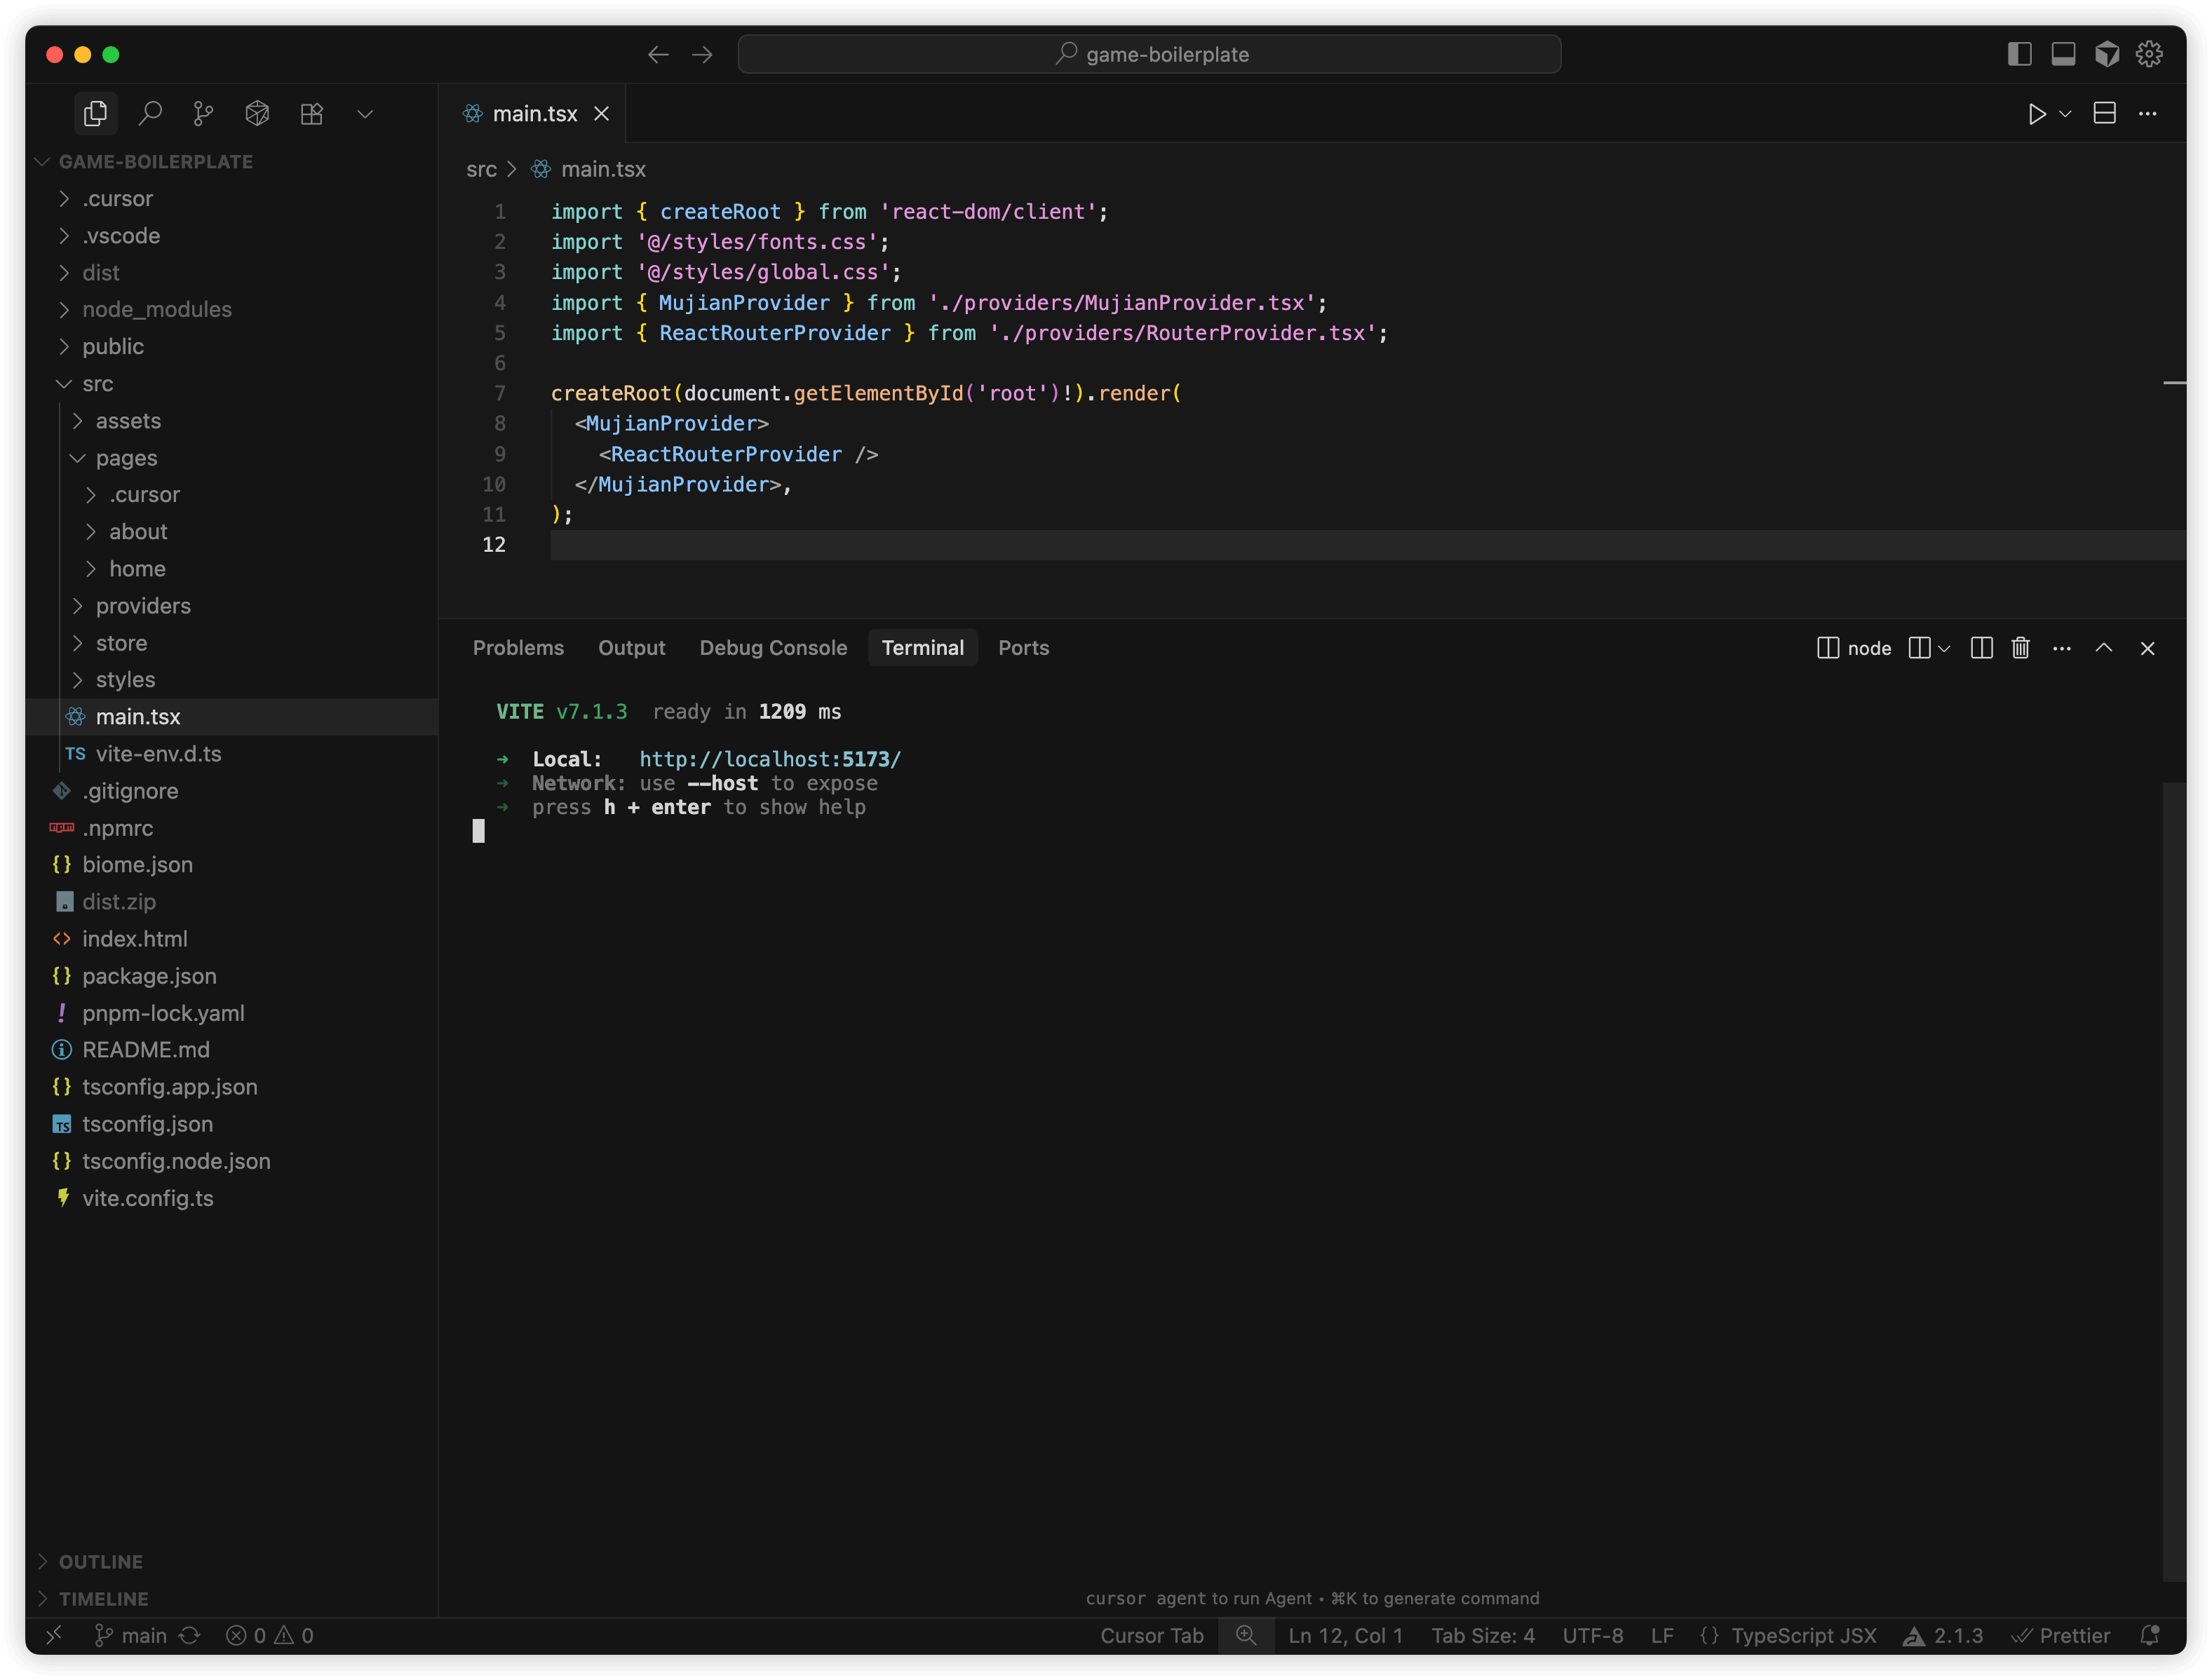Click the terminal vertical scrollbar

point(2173,1180)
